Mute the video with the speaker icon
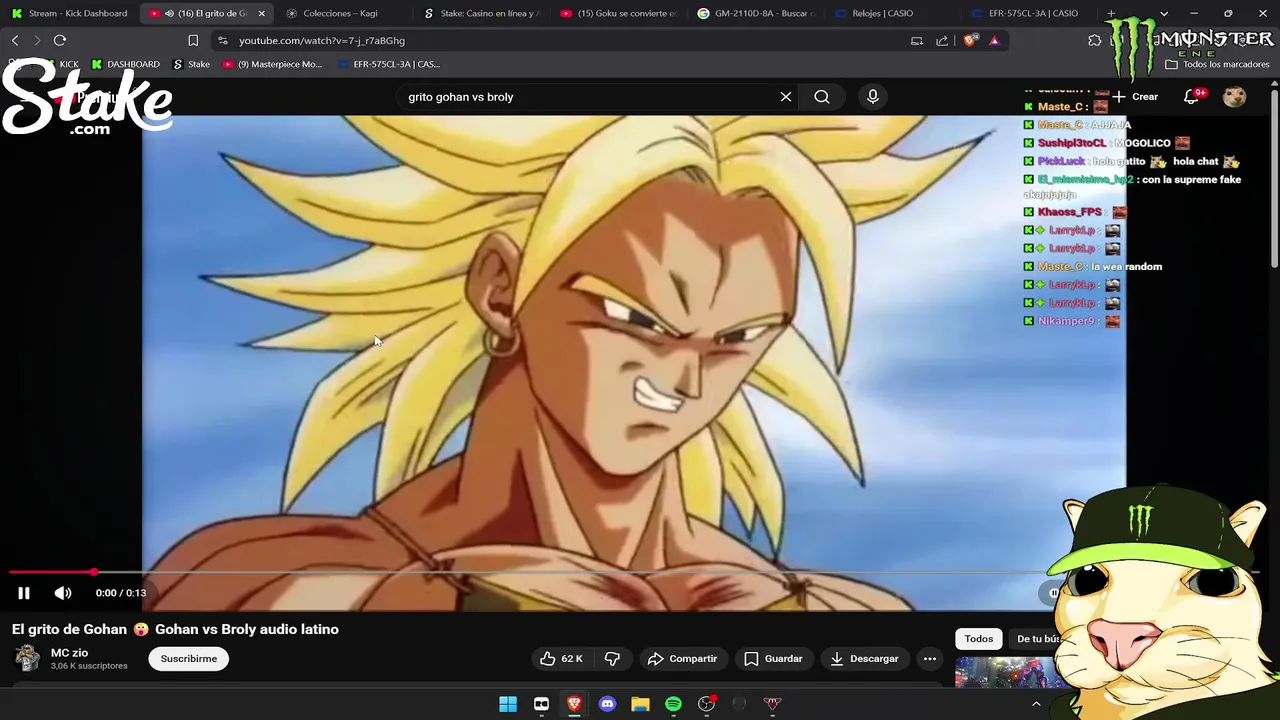Viewport: 1280px width, 720px height. point(63,593)
